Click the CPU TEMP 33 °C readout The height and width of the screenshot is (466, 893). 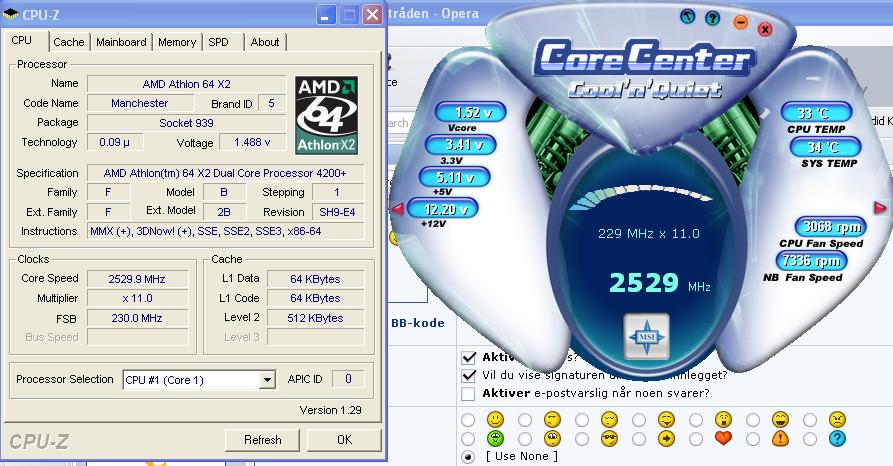[x=816, y=113]
